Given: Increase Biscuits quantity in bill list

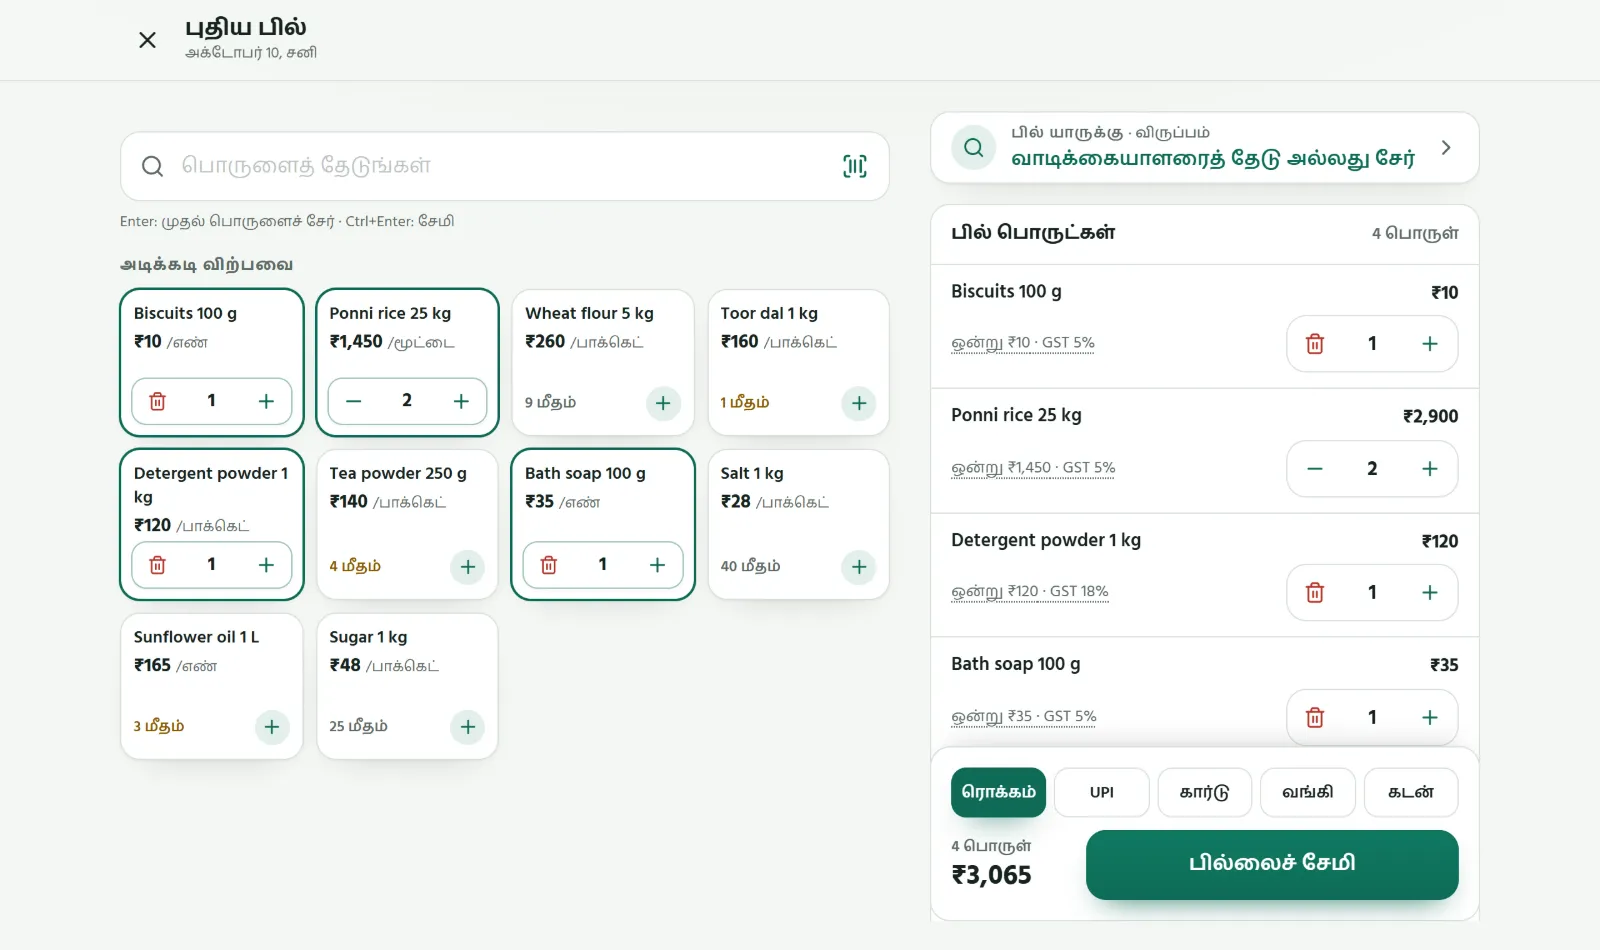Looking at the screenshot, I should tap(1430, 344).
